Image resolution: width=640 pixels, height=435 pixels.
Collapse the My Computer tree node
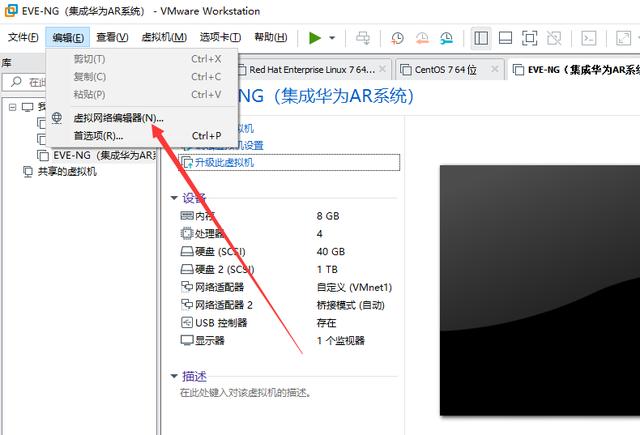point(13,107)
